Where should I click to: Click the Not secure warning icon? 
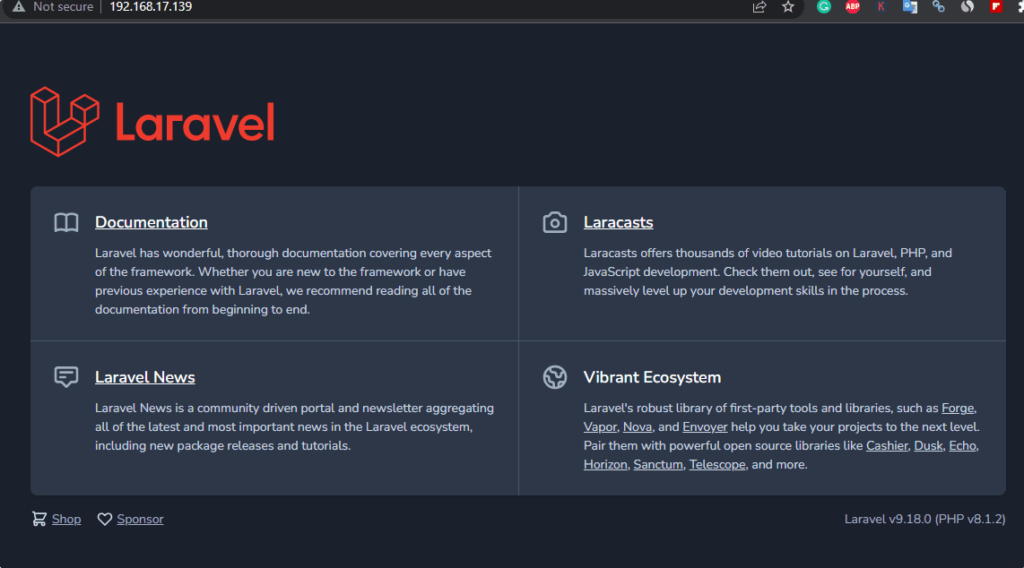tap(18, 7)
